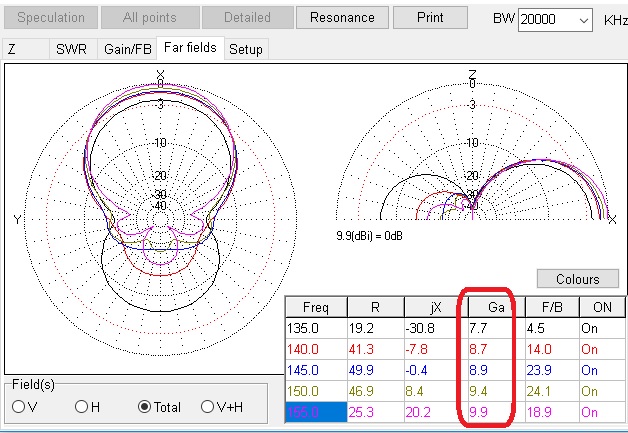628x433 pixels.
Task: Click the Detailed button
Action: [x=247, y=18]
